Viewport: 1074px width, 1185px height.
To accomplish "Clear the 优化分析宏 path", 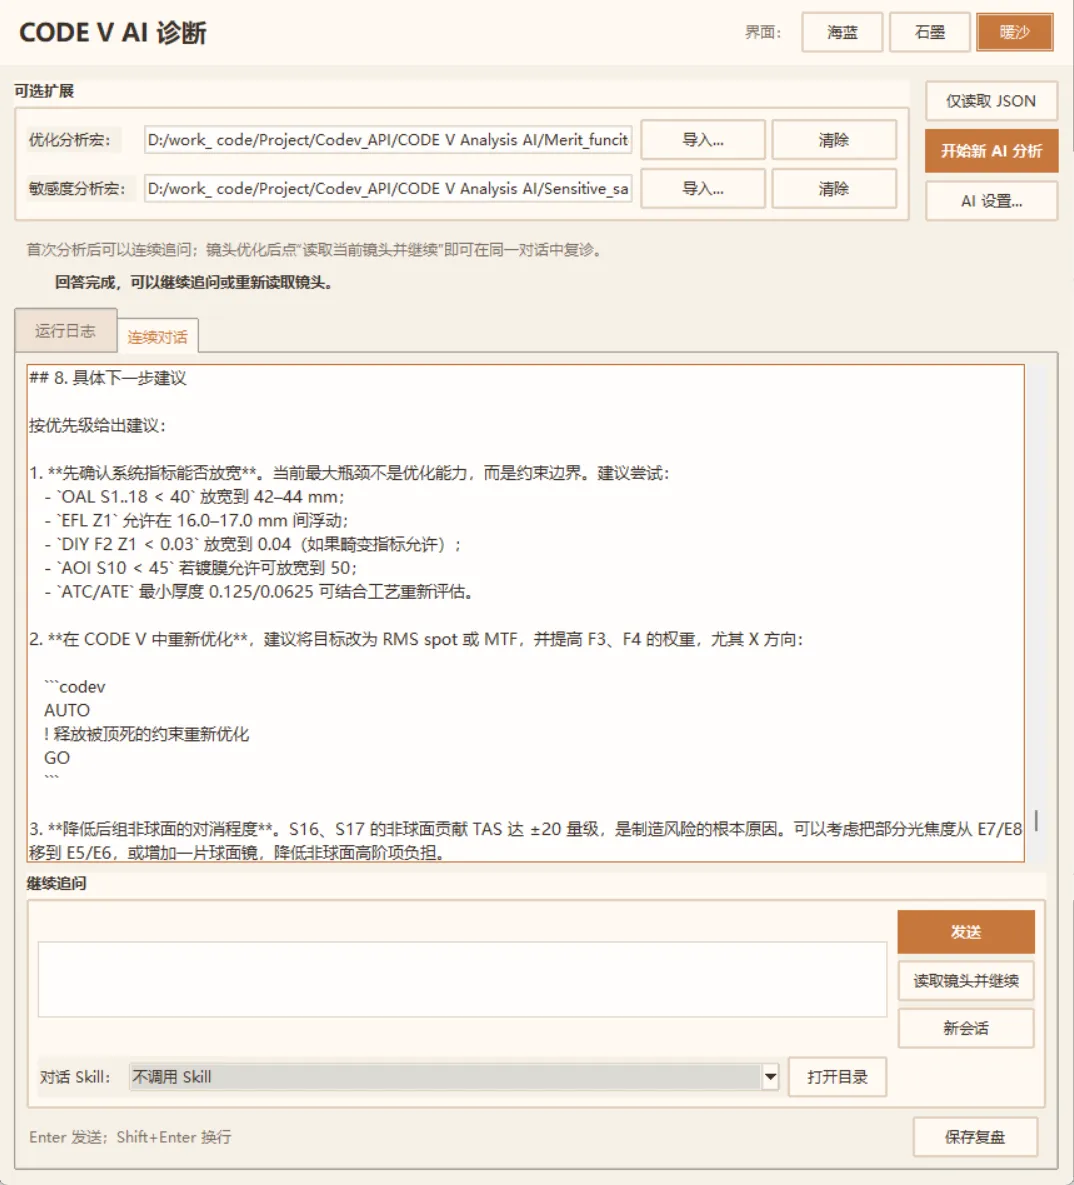I will click(x=834, y=140).
